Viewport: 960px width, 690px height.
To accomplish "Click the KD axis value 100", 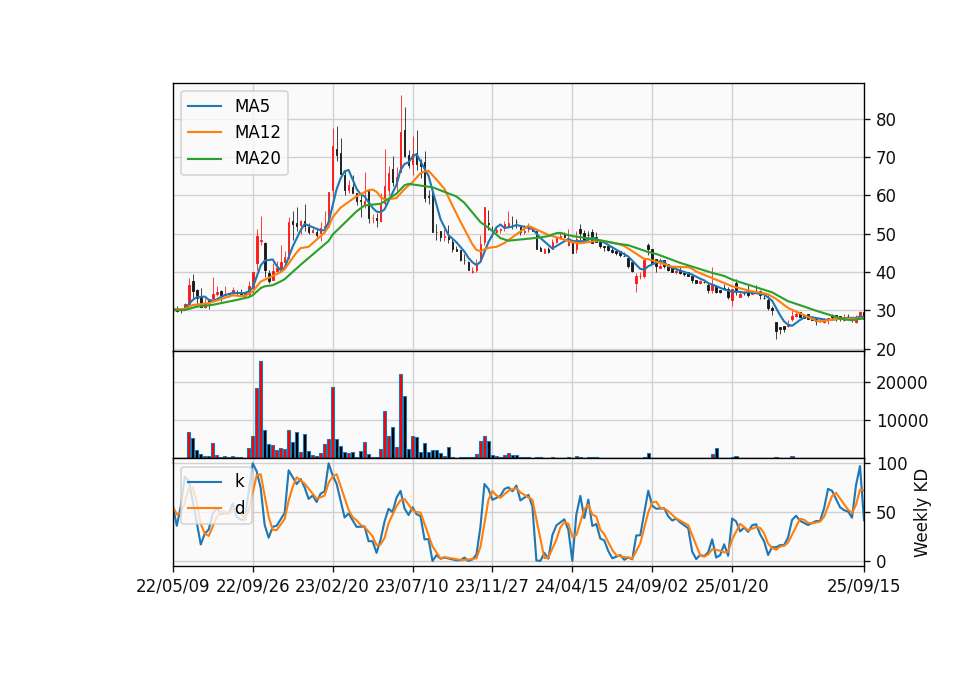I will click(891, 464).
